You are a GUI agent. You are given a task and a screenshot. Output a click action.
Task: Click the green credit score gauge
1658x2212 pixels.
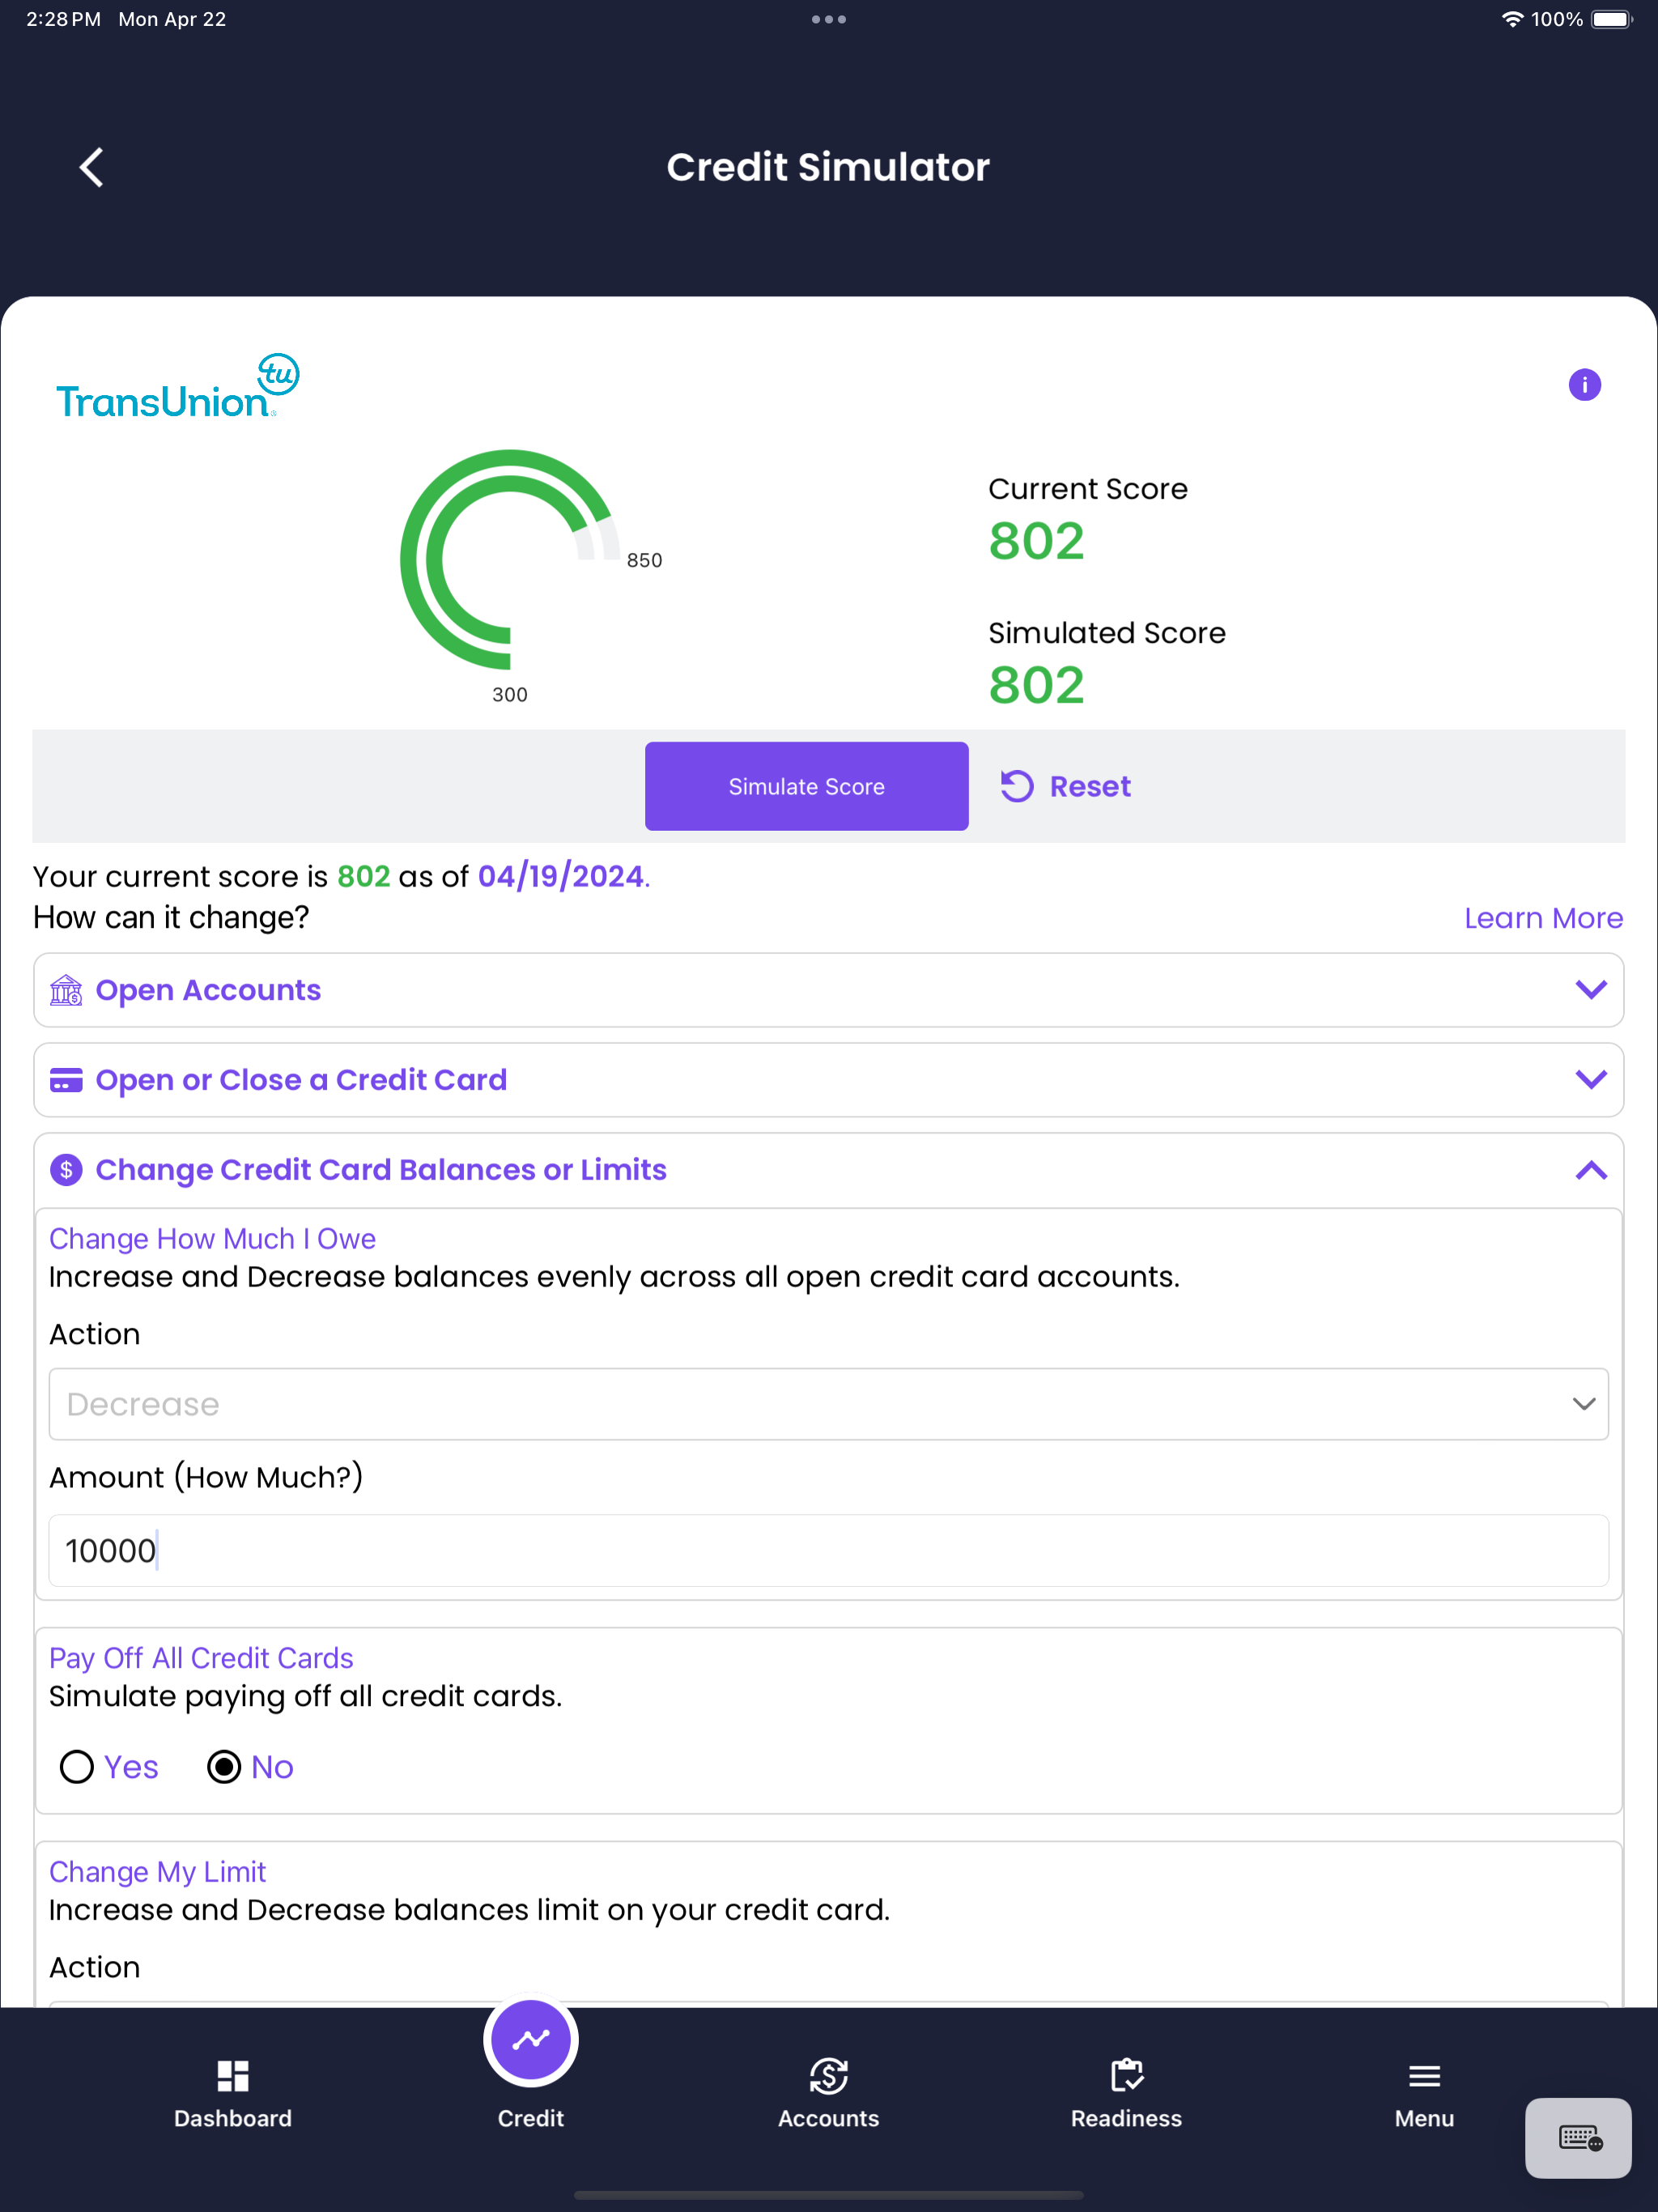(x=510, y=560)
